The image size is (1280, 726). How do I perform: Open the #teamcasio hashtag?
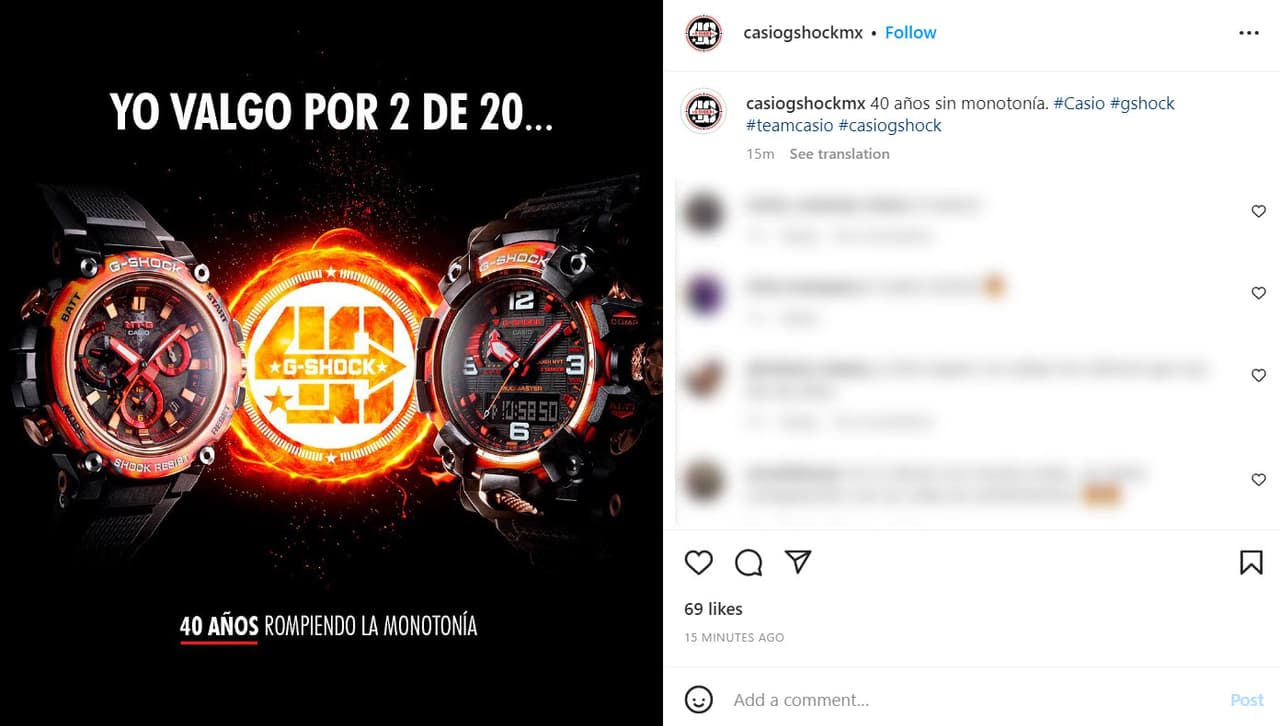[790, 125]
